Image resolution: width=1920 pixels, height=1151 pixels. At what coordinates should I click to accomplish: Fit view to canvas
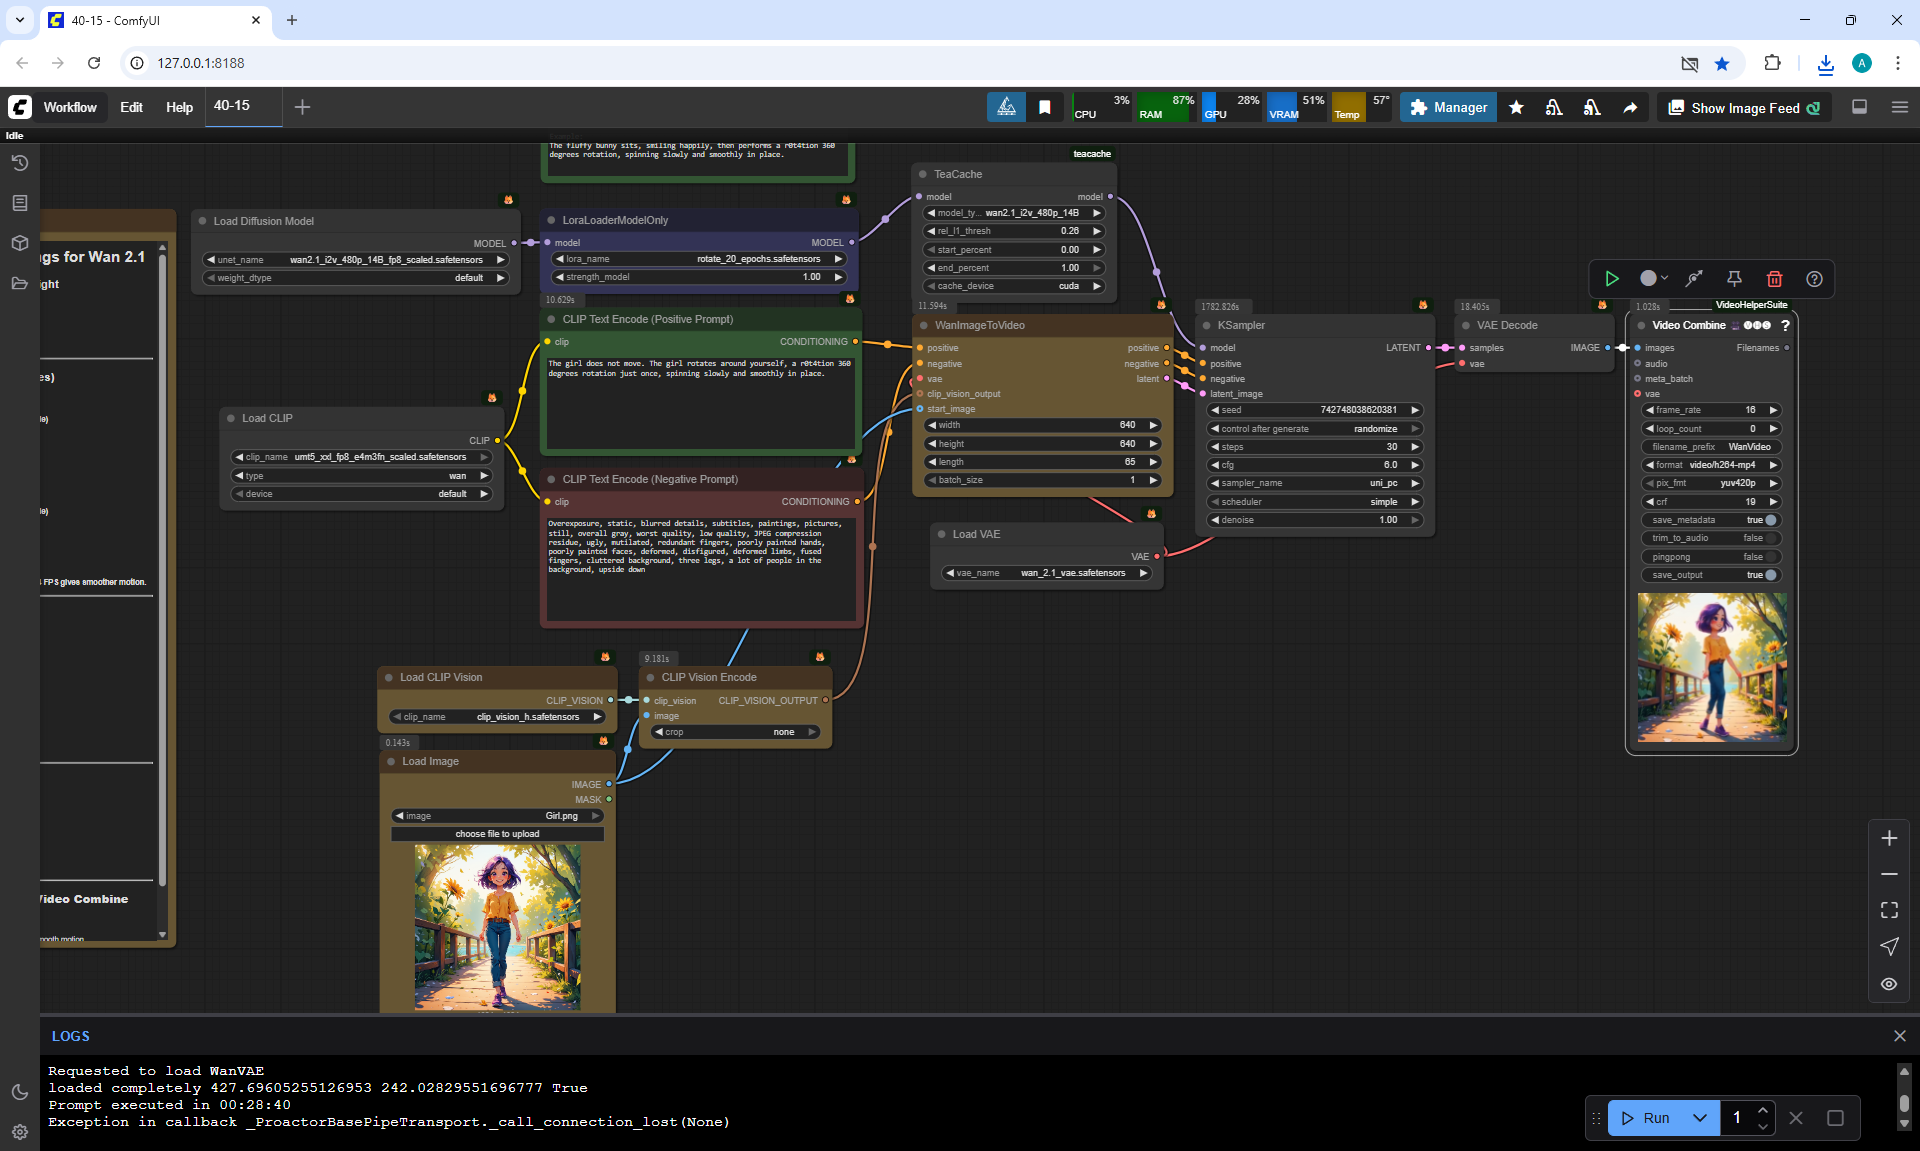coord(1889,910)
